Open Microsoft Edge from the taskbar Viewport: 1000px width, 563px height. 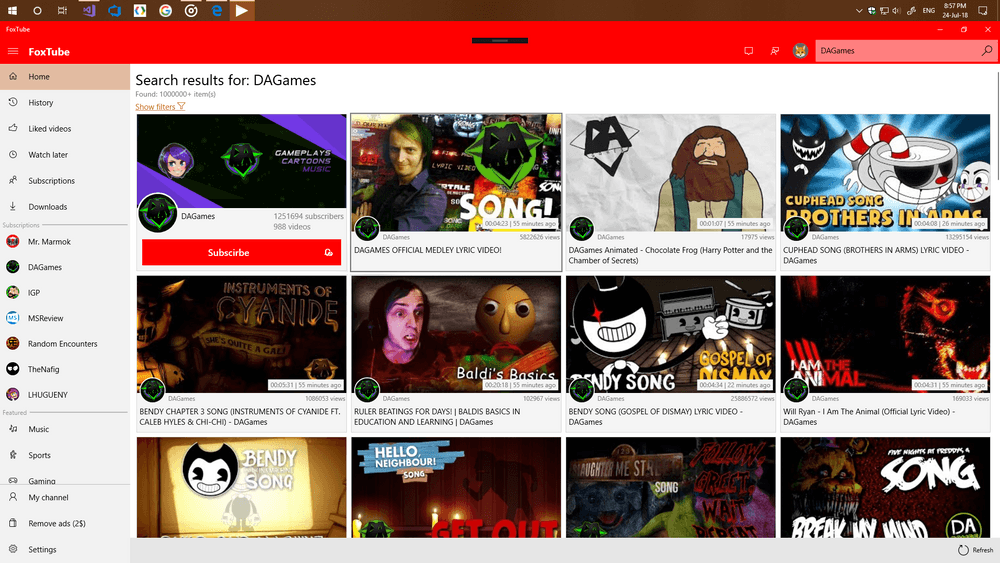point(217,10)
